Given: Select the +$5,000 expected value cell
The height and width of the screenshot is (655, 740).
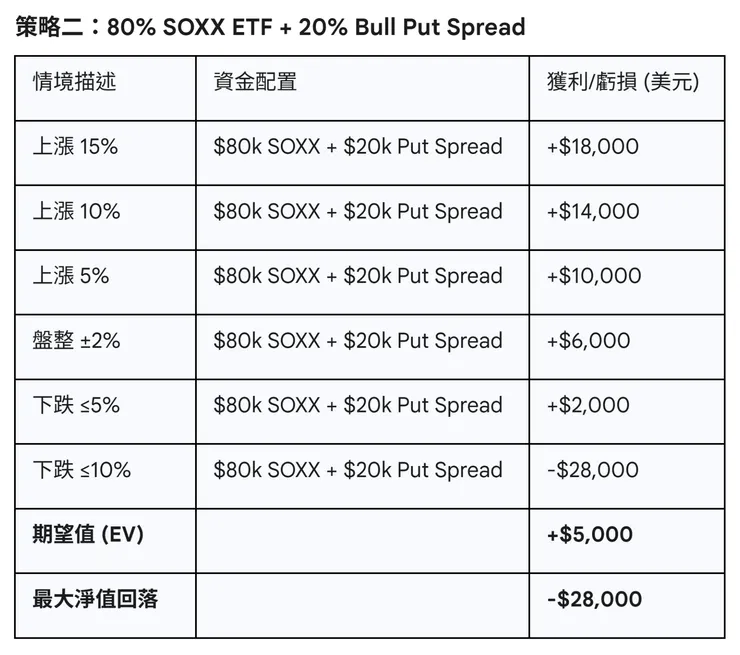Looking at the screenshot, I should 589,535.
